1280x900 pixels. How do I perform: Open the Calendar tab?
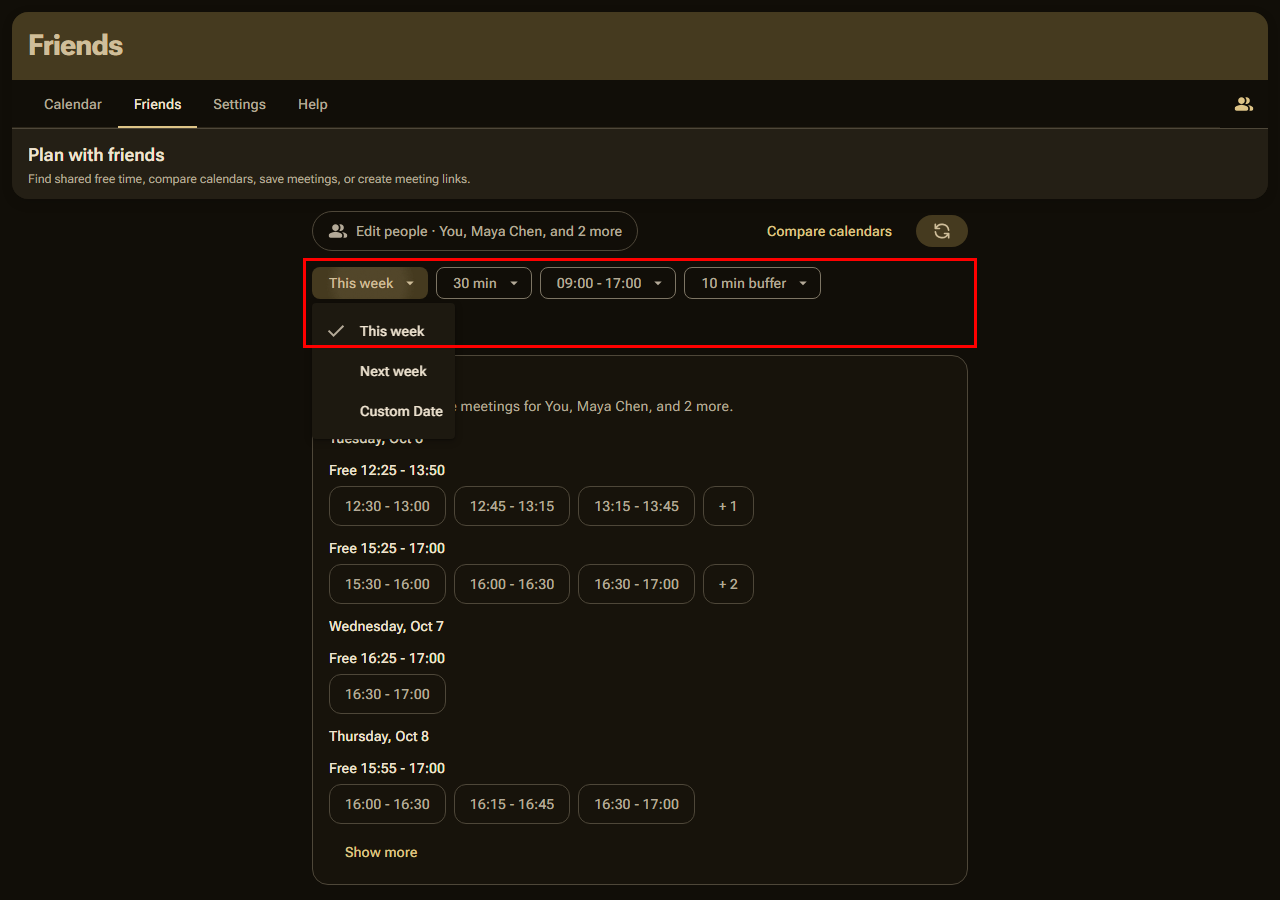pos(73,104)
